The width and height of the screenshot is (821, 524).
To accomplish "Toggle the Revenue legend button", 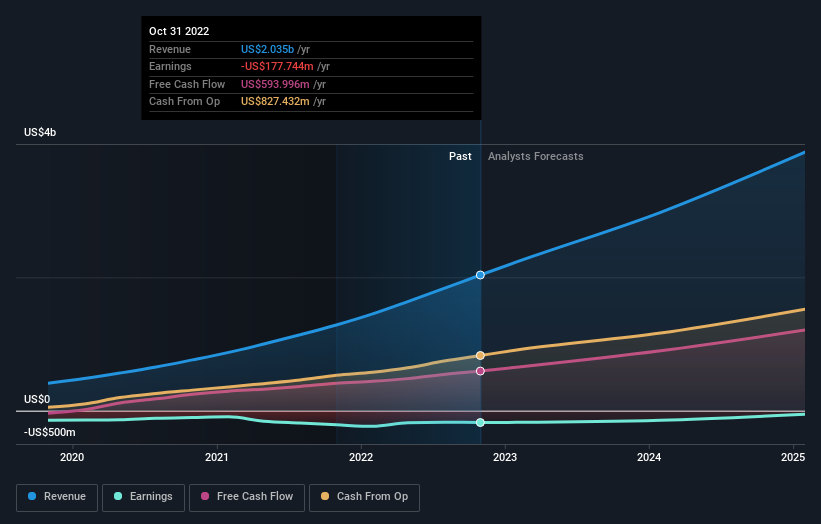I will point(57,497).
